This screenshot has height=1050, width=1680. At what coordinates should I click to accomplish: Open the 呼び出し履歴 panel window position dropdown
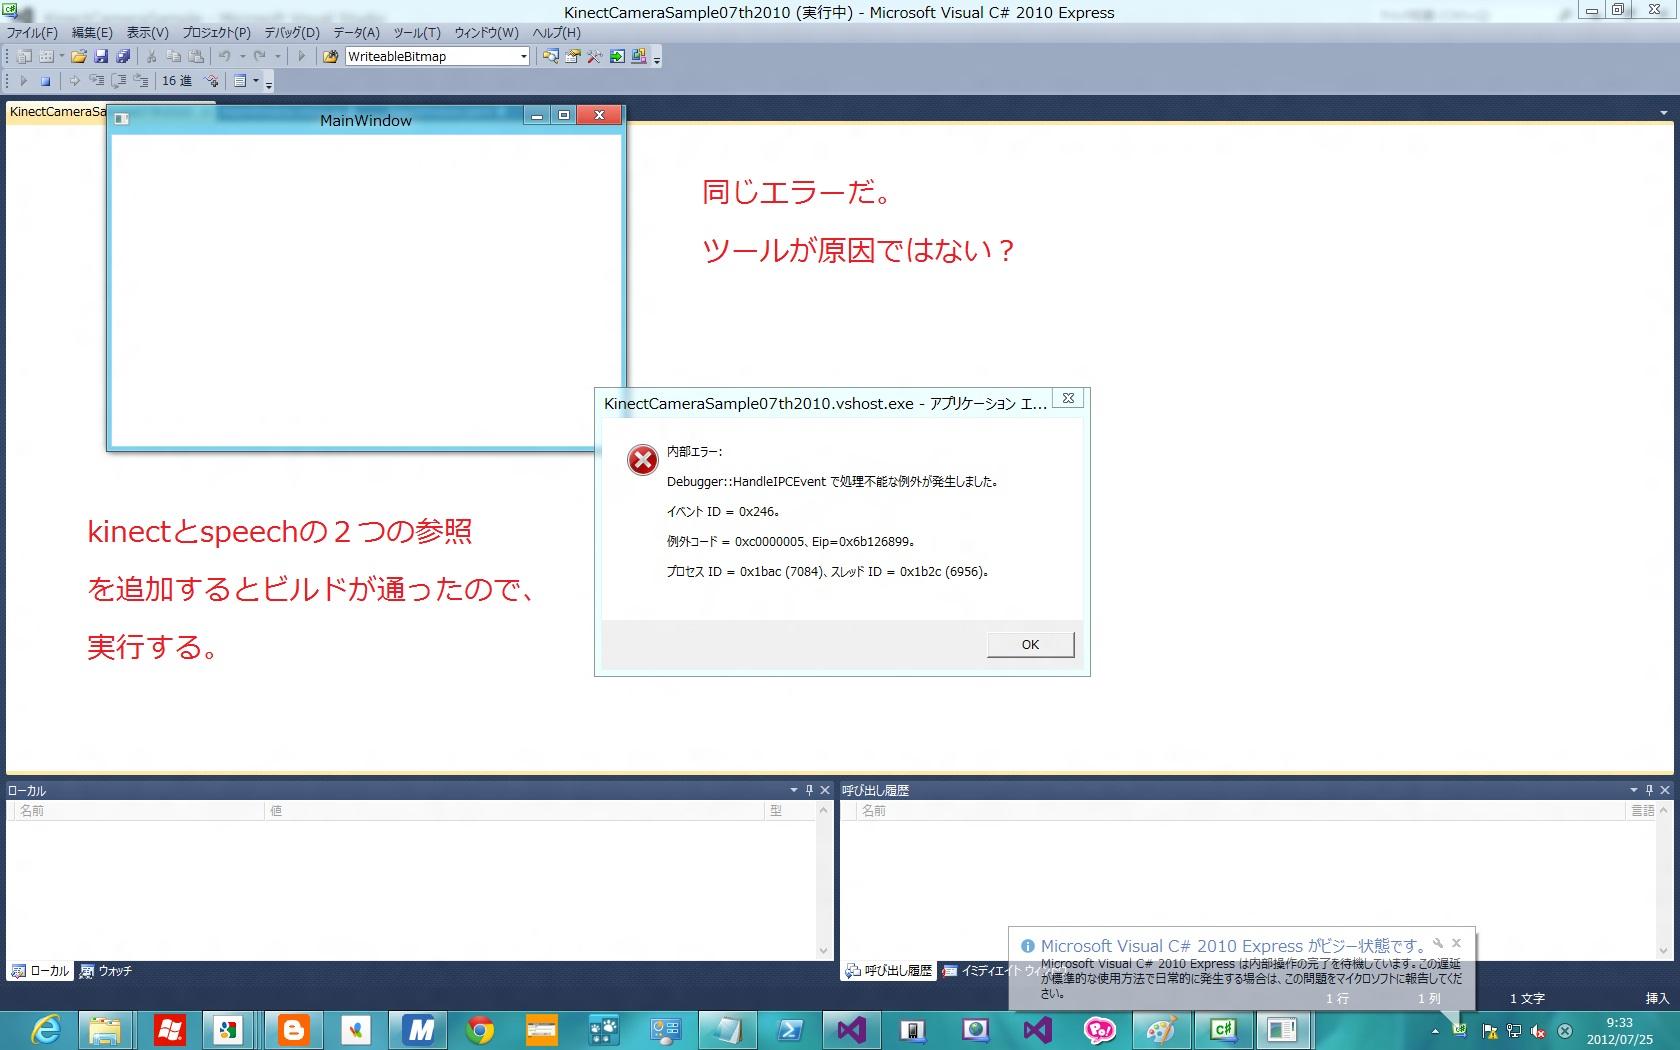pyautogui.click(x=1634, y=790)
